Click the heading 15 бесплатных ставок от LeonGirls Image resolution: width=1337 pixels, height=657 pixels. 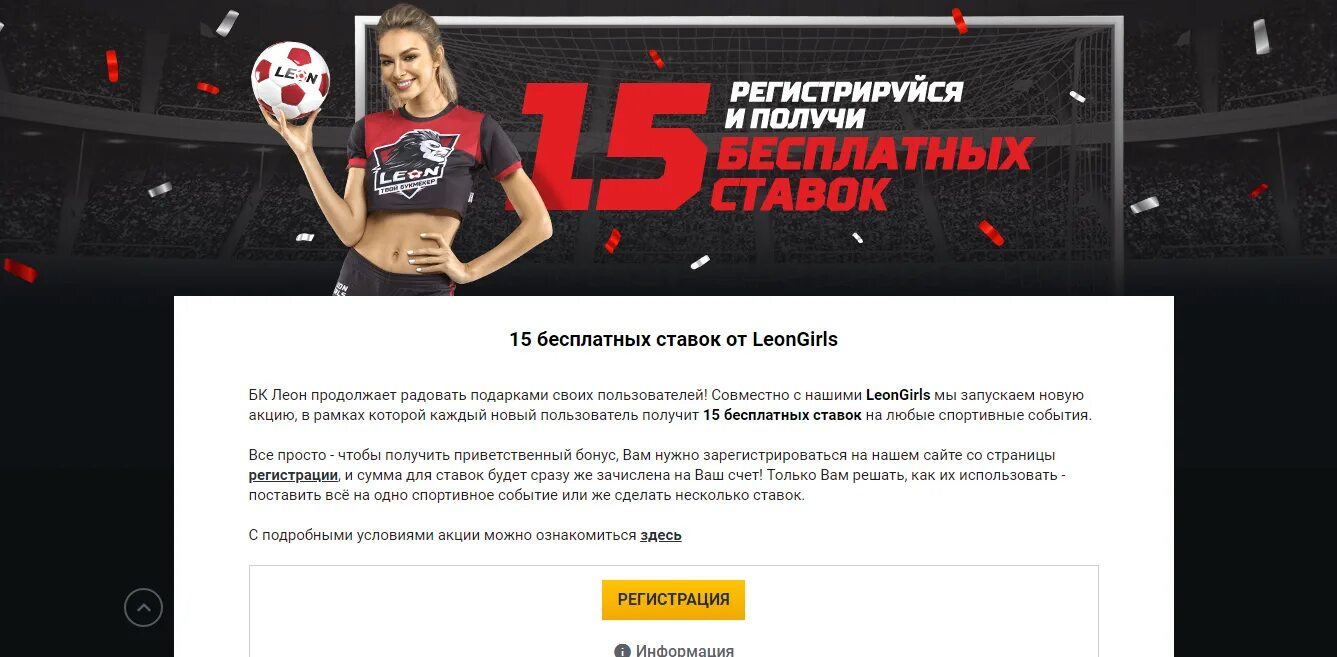click(x=674, y=339)
